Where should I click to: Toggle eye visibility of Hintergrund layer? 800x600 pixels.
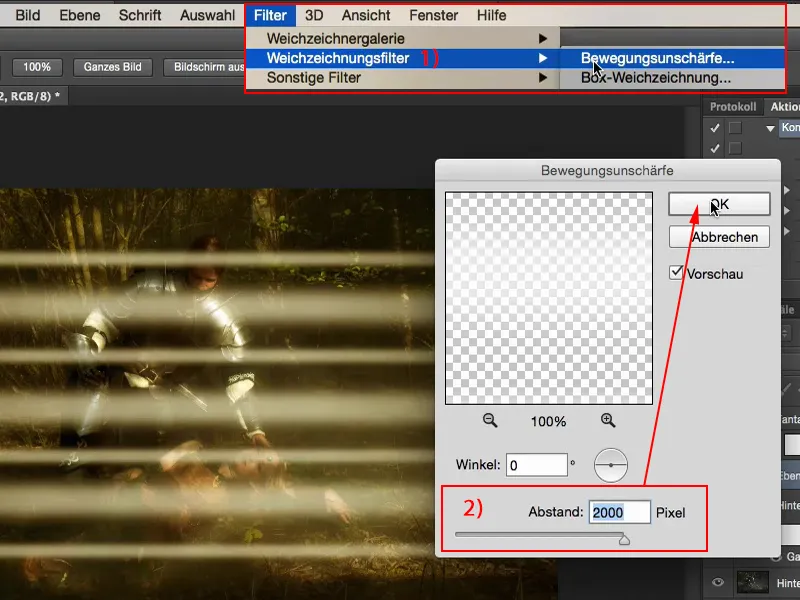(x=717, y=582)
